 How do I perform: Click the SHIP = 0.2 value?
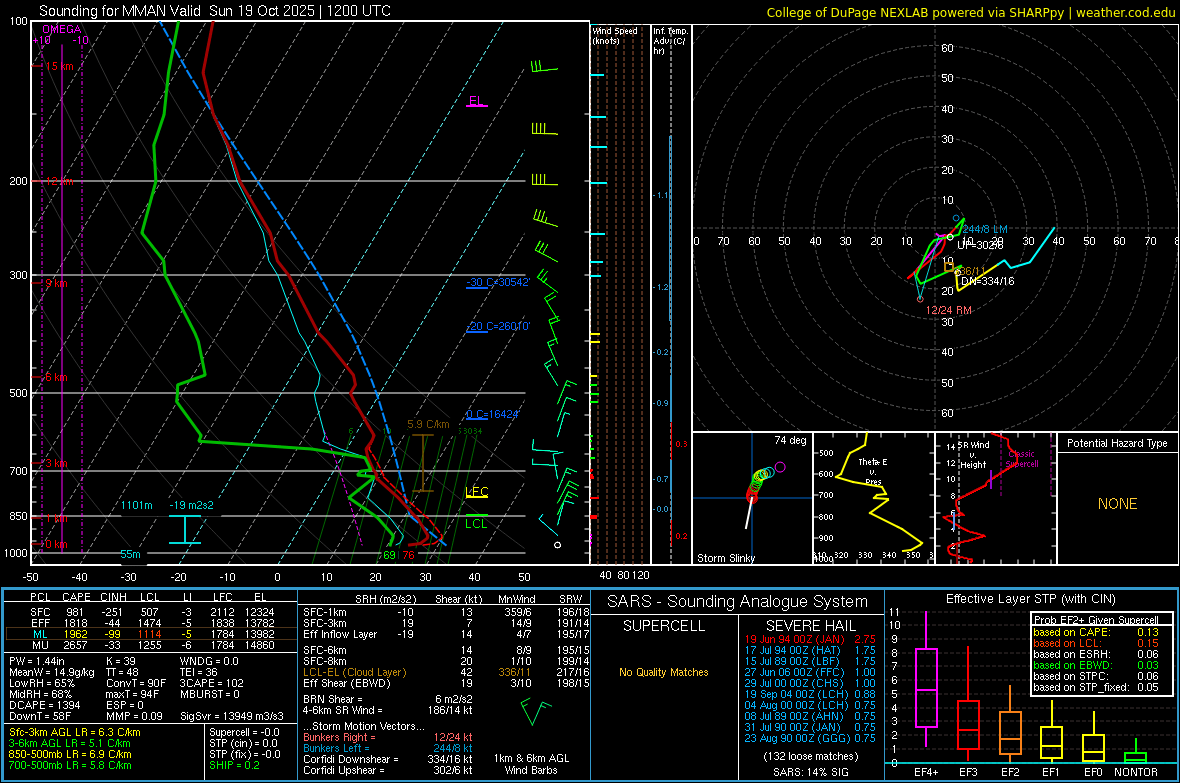pos(234,765)
